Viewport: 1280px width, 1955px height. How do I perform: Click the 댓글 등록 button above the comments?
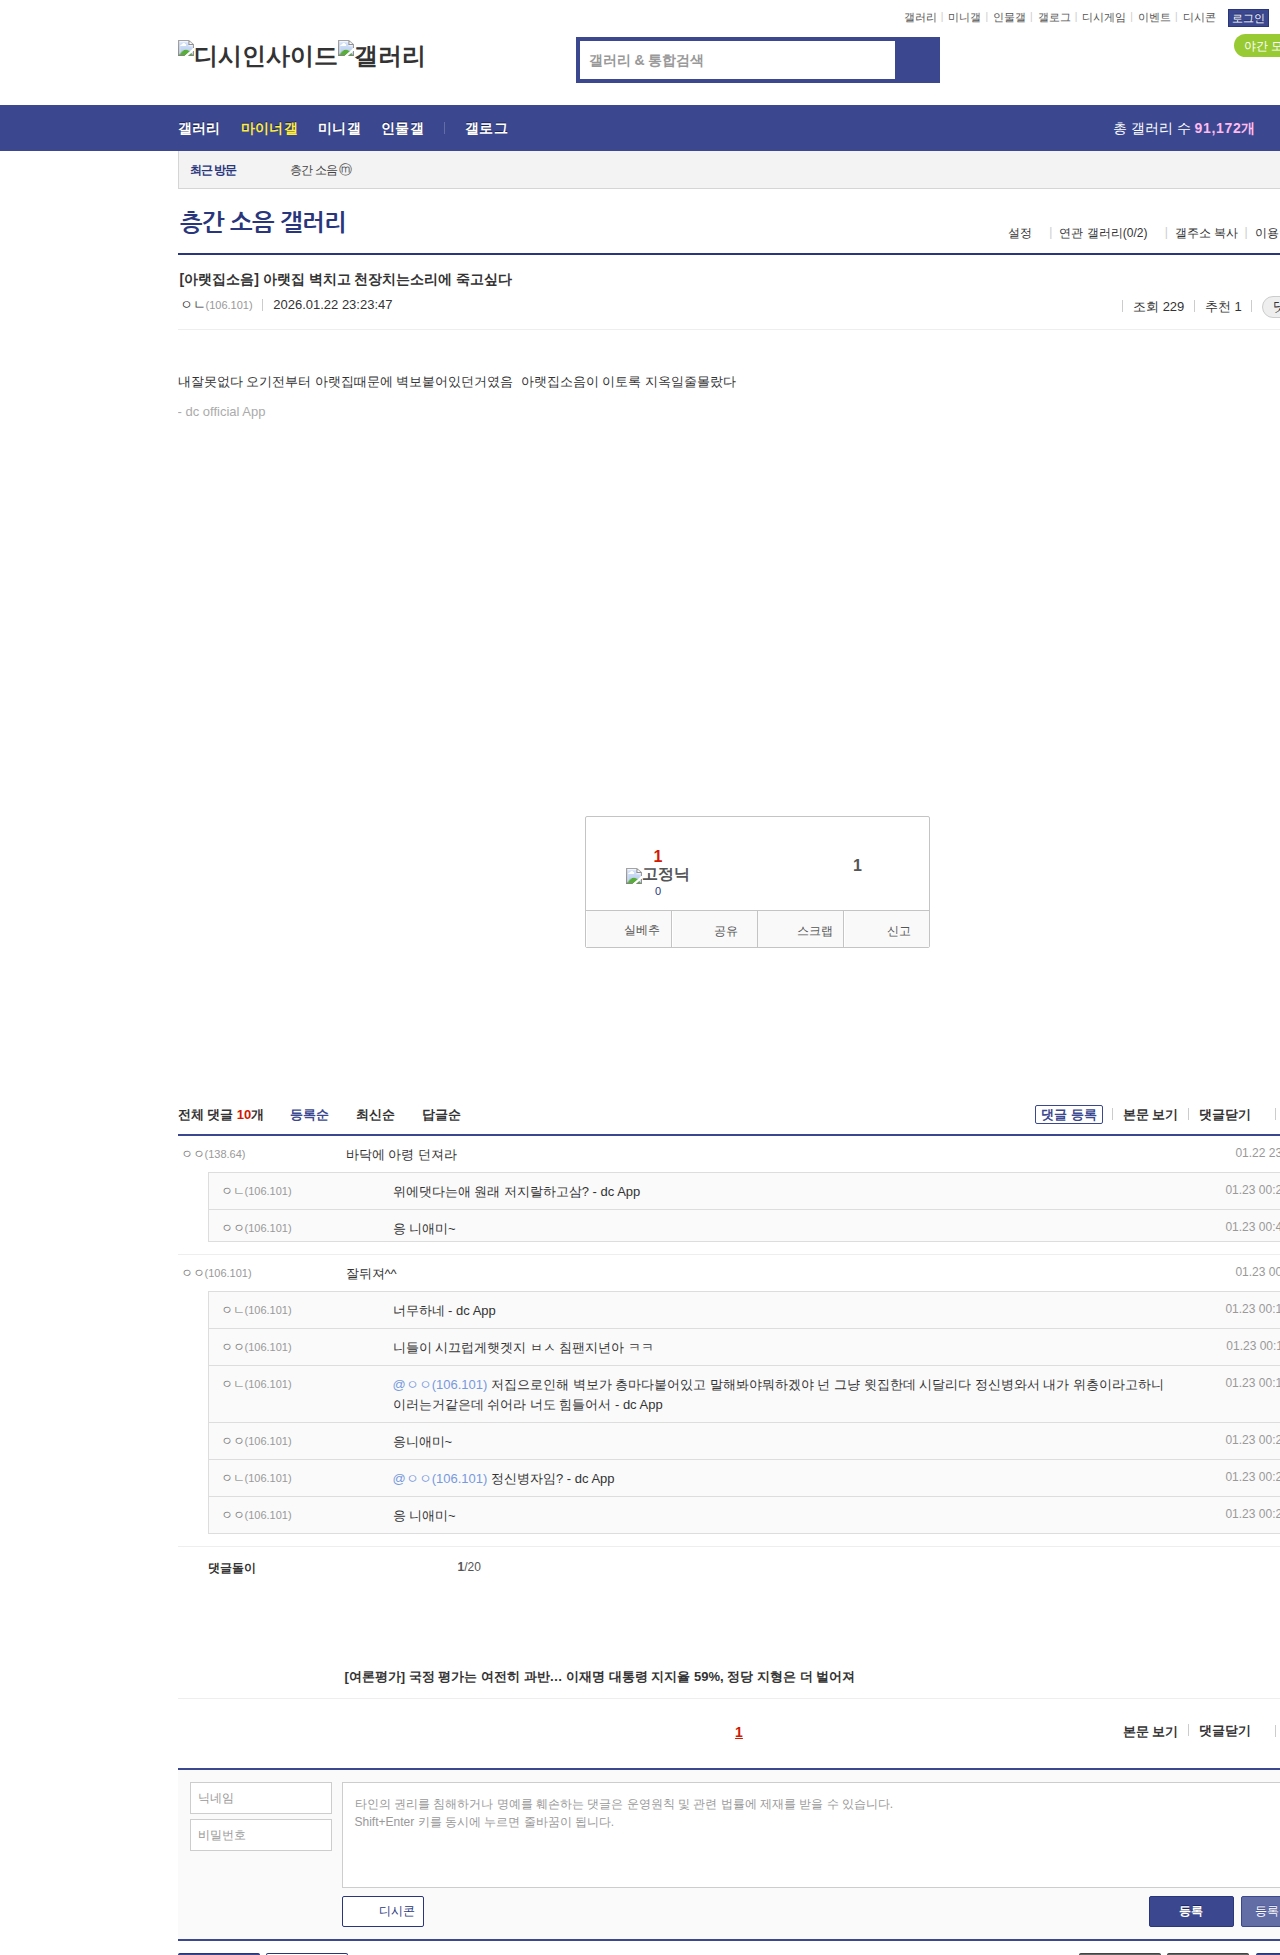click(1069, 1115)
